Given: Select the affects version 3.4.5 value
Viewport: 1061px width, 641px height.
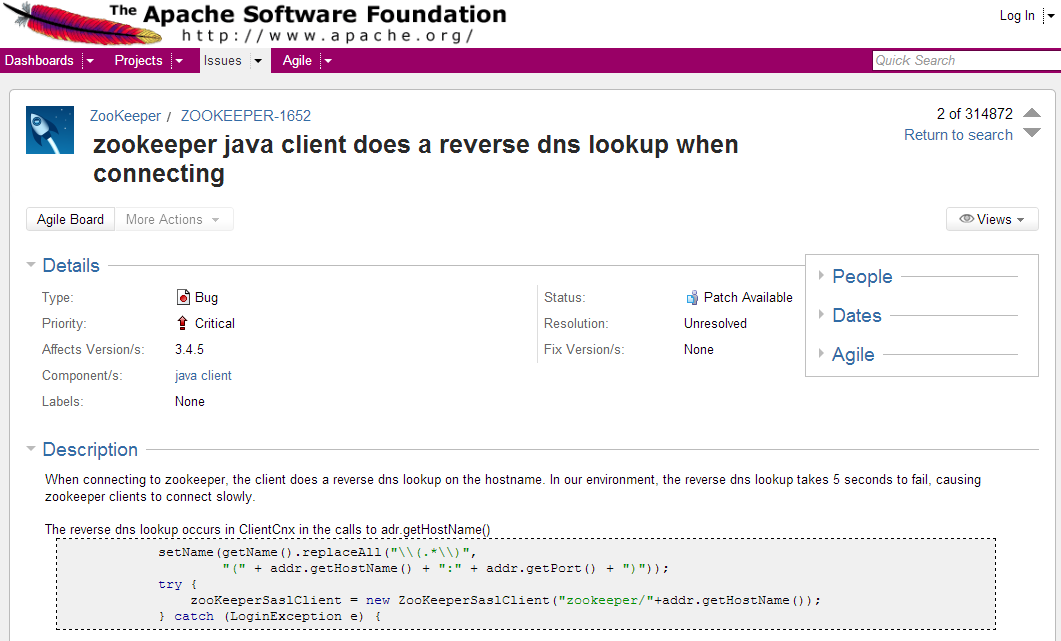Looking at the screenshot, I should coord(189,349).
